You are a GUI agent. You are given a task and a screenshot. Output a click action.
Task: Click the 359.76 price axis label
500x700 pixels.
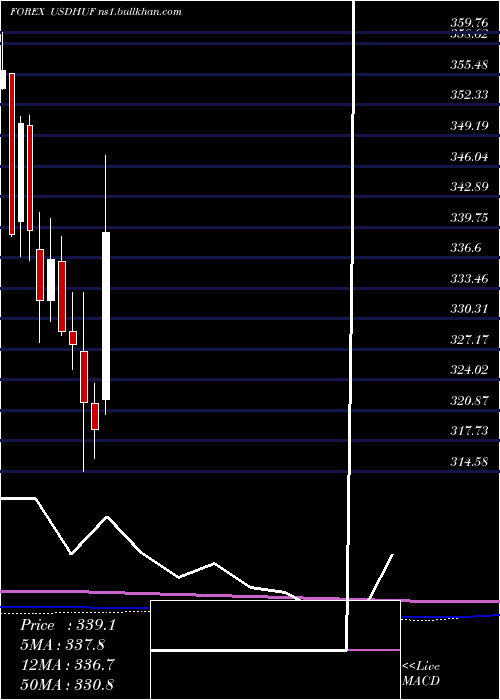coord(469,22)
